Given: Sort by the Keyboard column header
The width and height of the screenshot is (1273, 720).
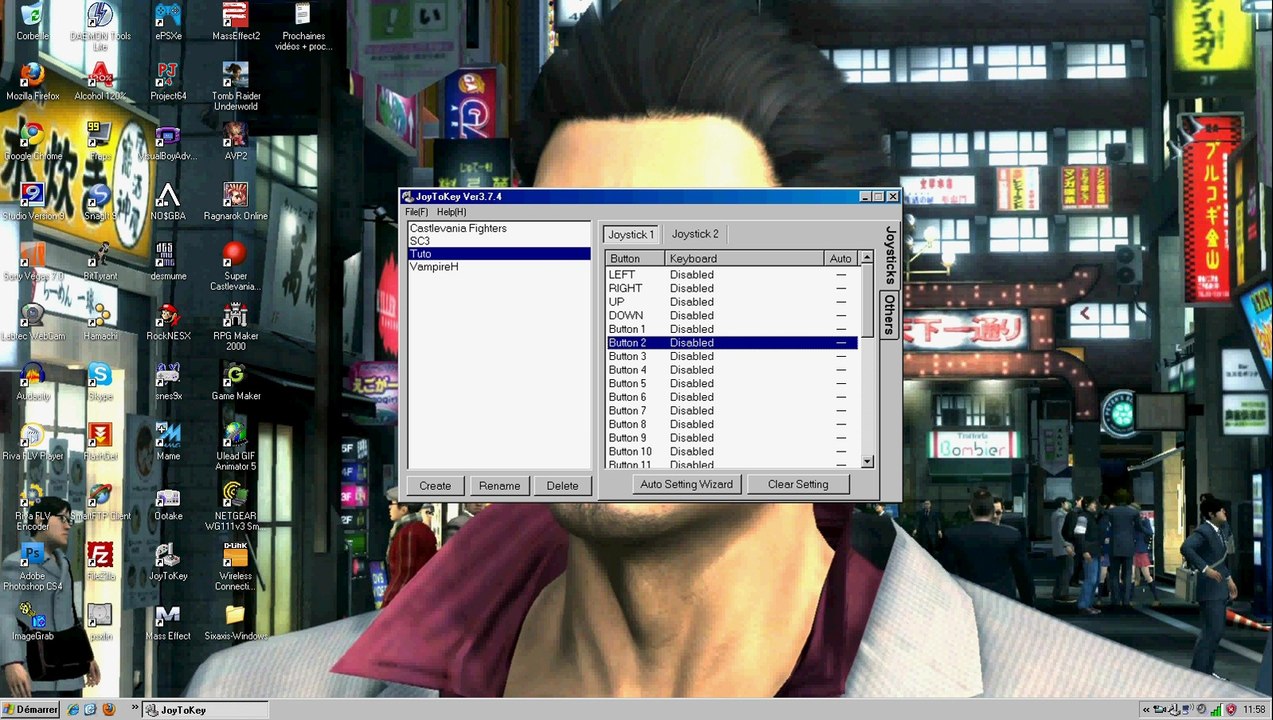Looking at the screenshot, I should click(x=745, y=258).
